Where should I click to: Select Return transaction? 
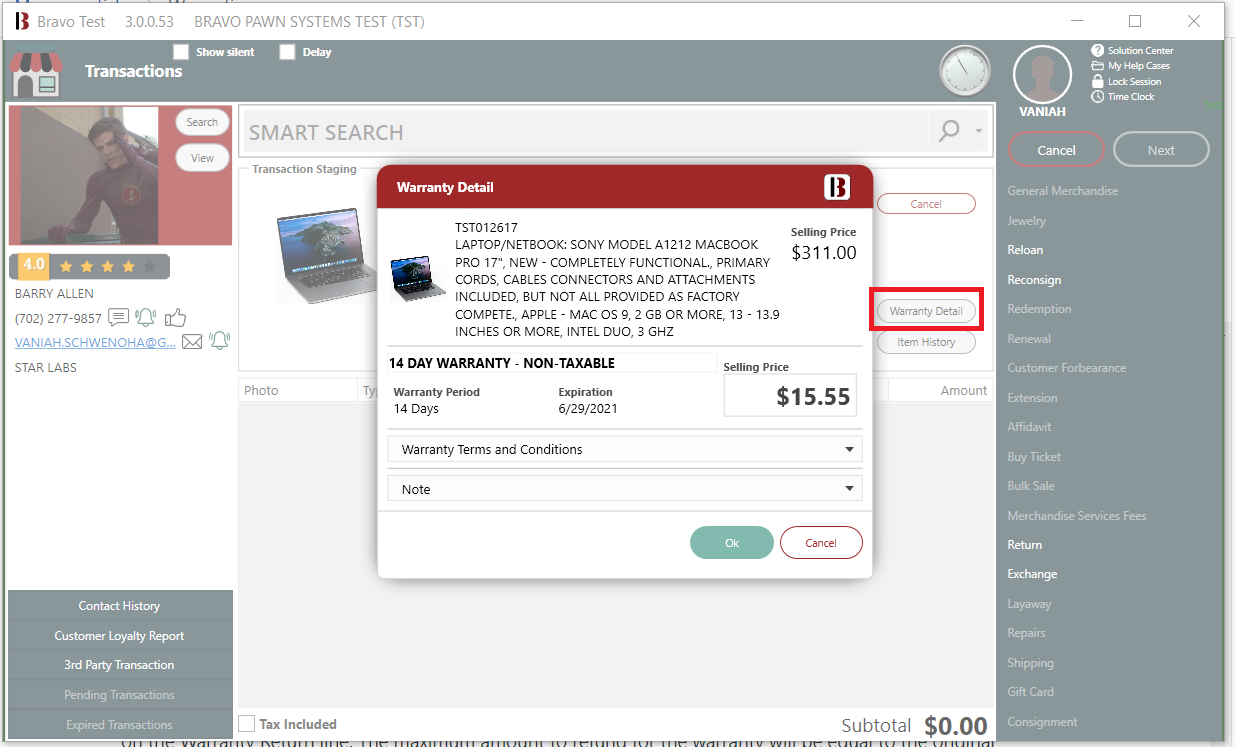click(1024, 545)
